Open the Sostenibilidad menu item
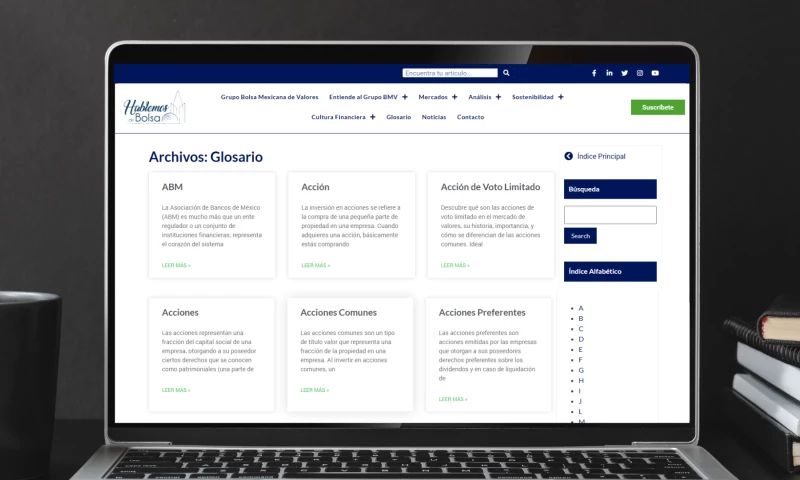 533,97
